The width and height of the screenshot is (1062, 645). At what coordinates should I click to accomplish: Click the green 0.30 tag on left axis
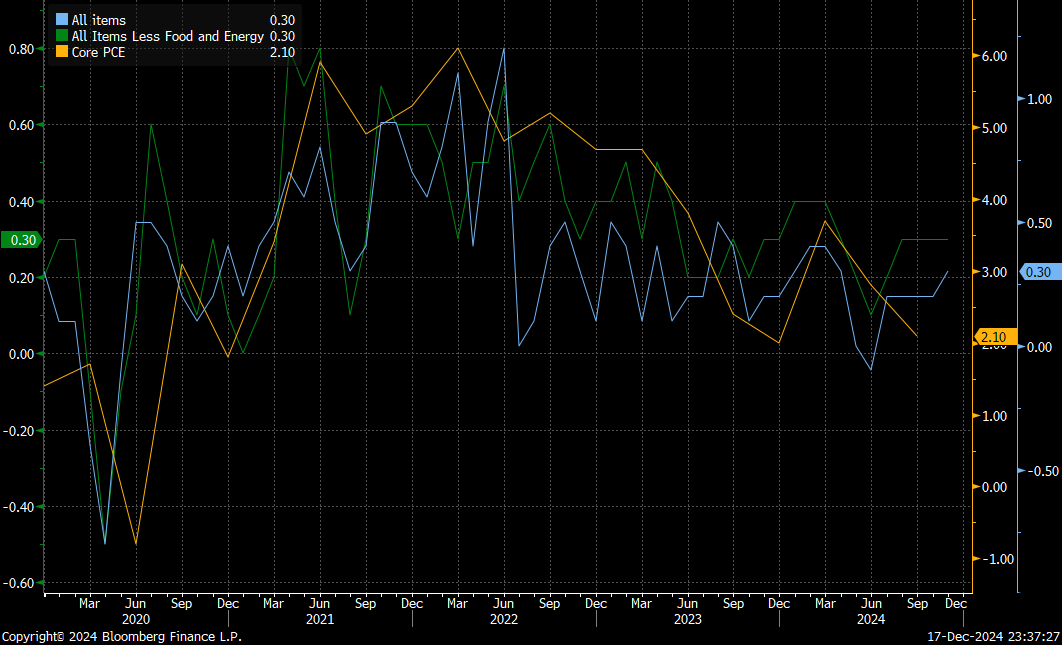click(20, 240)
